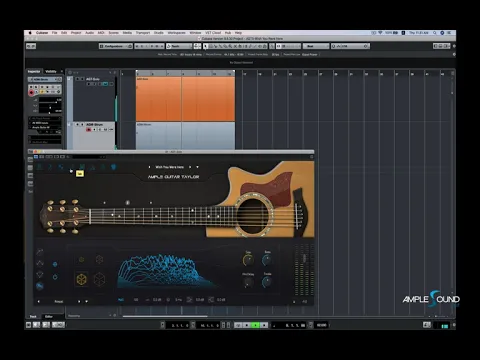Select the grey ADM-Drum clip

pyautogui.click(x=185, y=136)
